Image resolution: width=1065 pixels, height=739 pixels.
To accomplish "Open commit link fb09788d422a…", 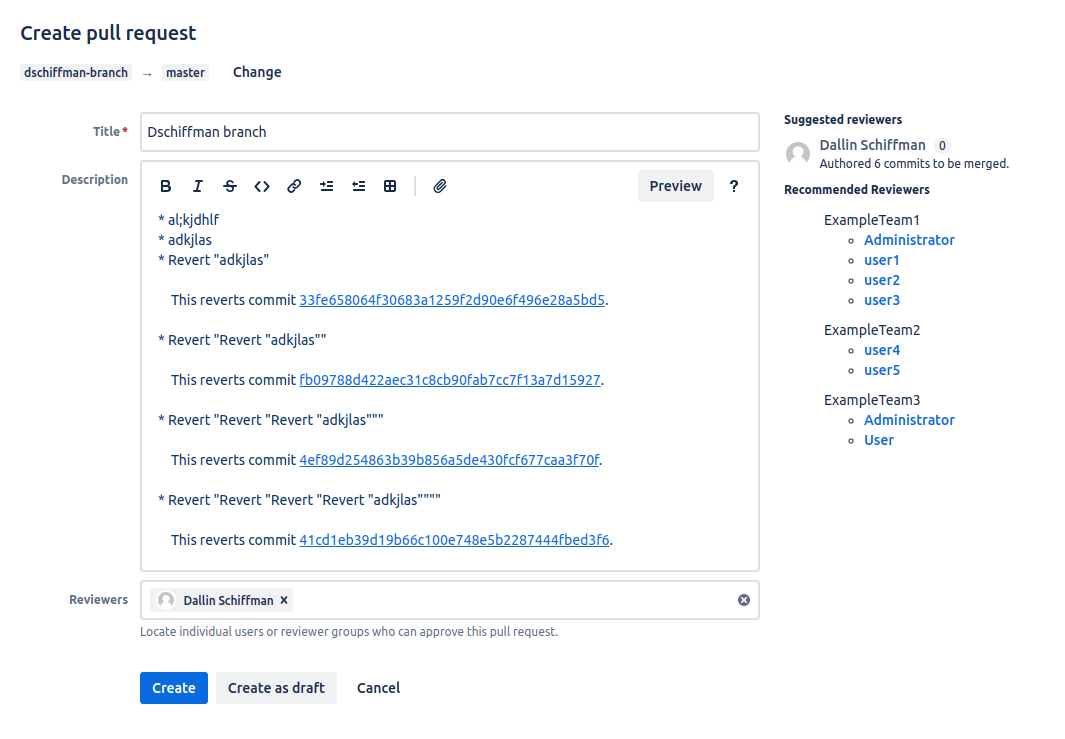I will [x=450, y=380].
